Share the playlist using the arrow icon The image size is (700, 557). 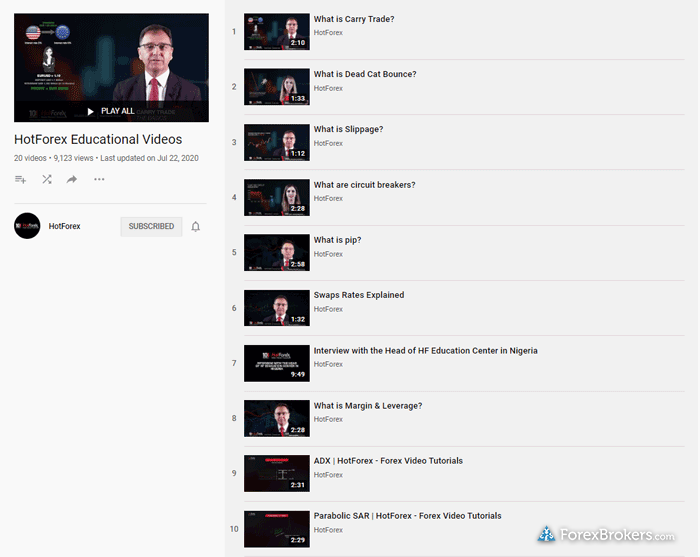coord(72,179)
